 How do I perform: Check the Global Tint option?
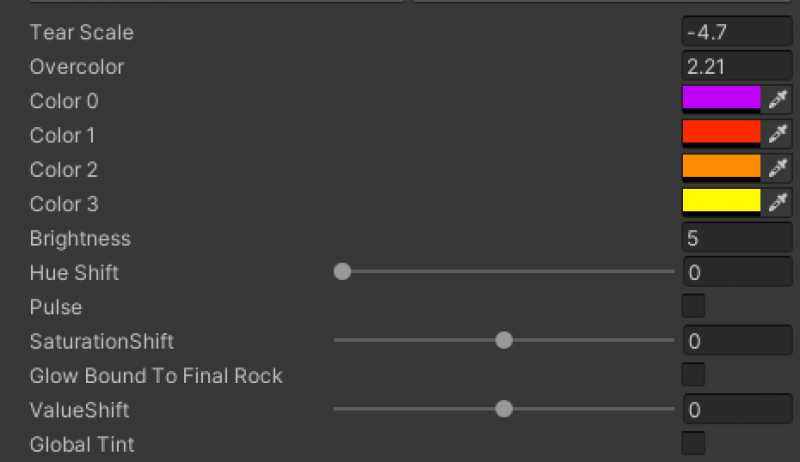(x=693, y=443)
